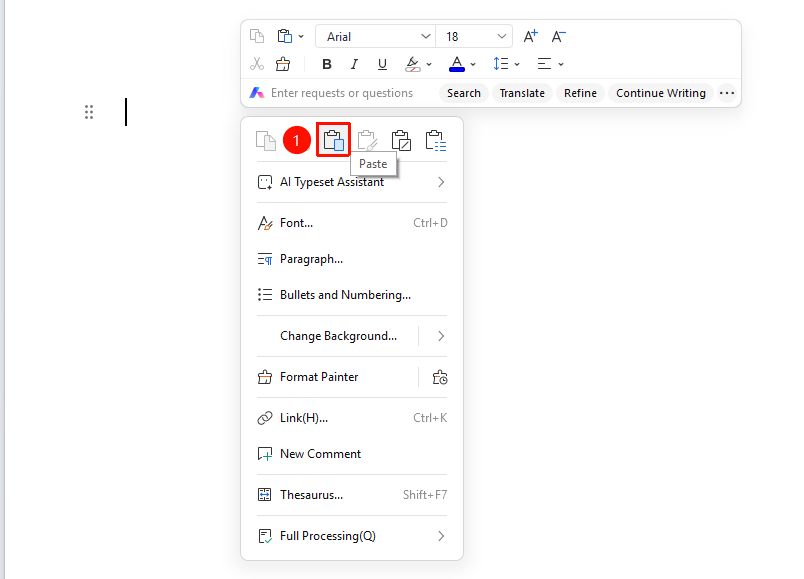
Task: Choose Paragraph... in the context menu
Action: coord(352,259)
